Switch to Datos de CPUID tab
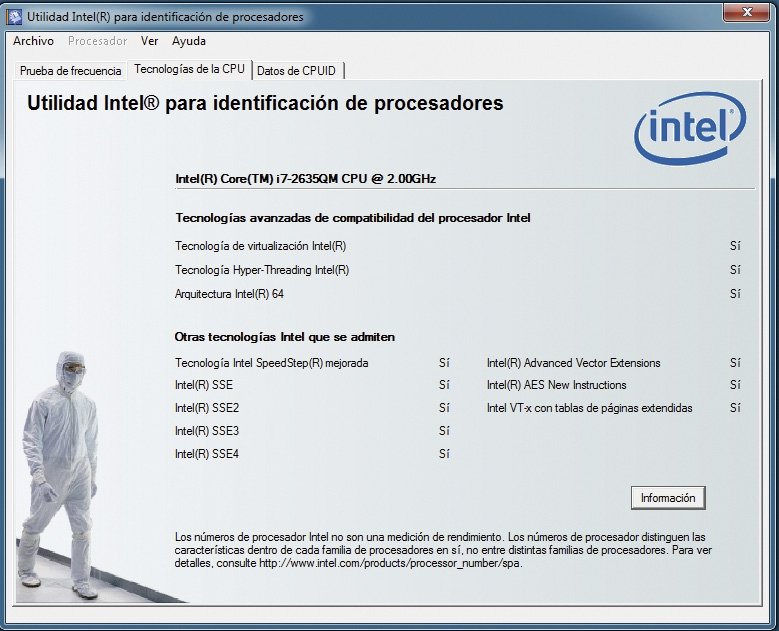The image size is (779, 631). pos(297,71)
